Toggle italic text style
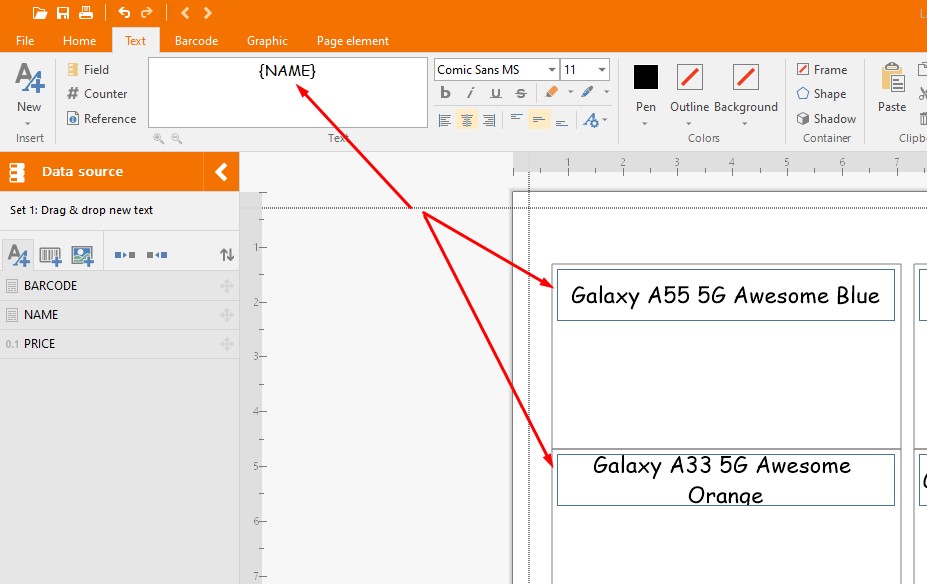 [470, 93]
